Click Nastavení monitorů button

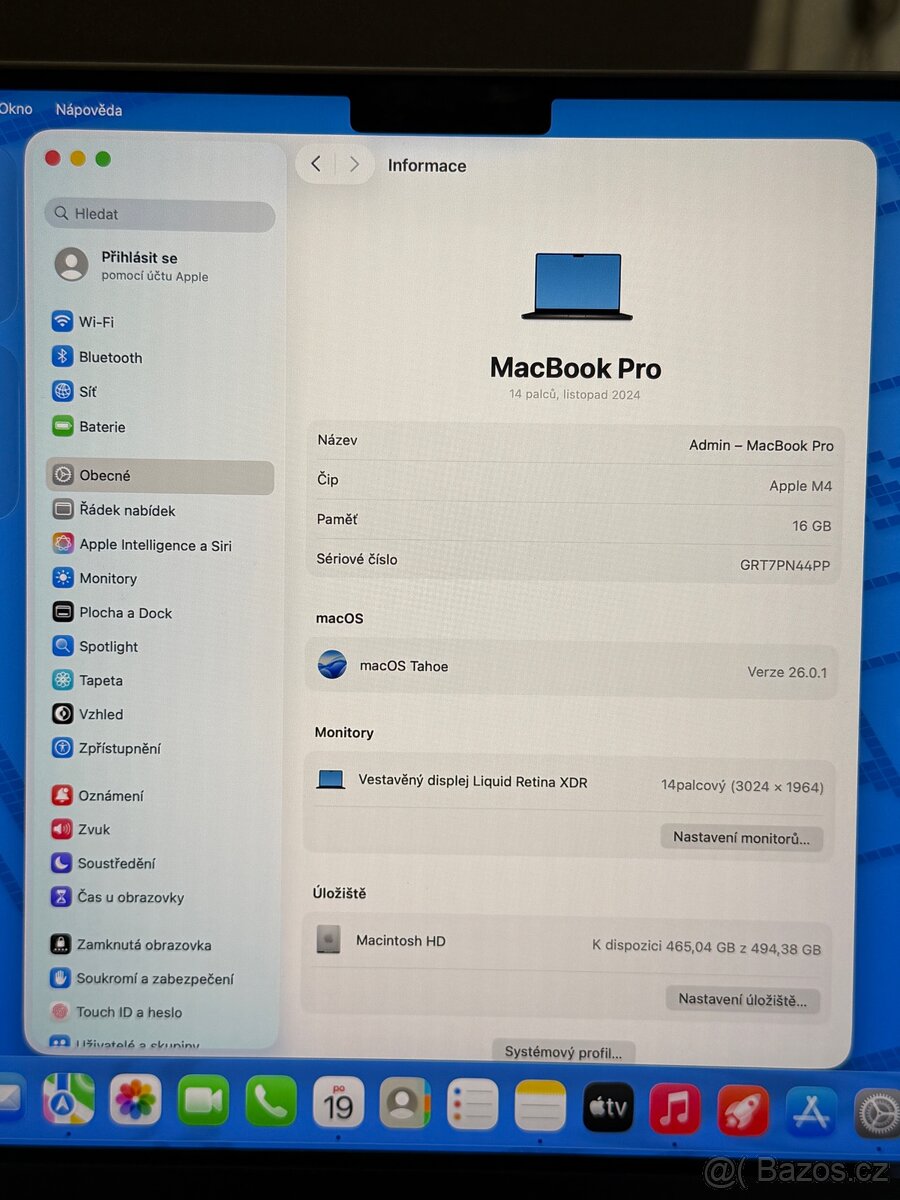pyautogui.click(x=742, y=838)
